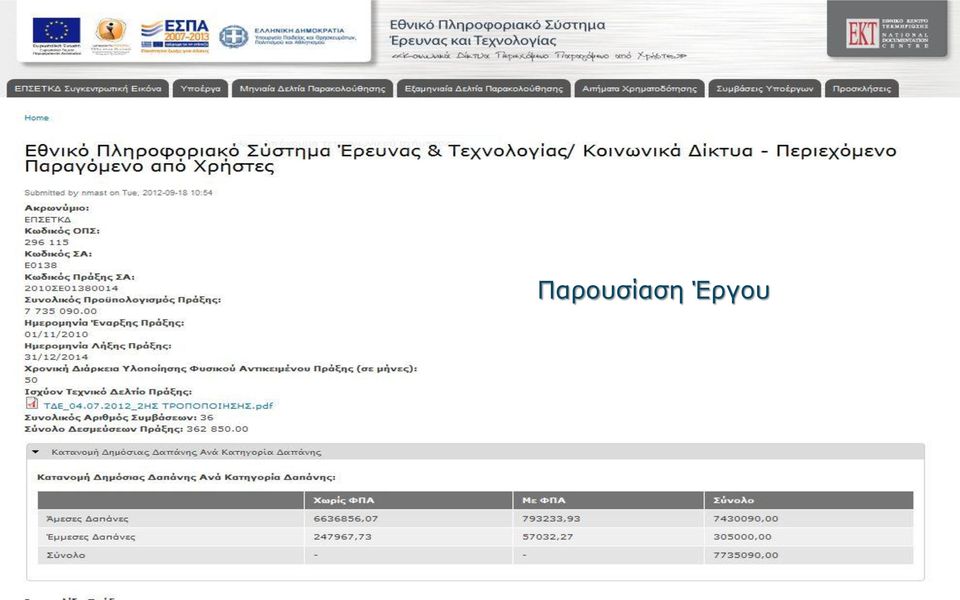The height and width of the screenshot is (600, 960).
Task: Click the Σύνολο Δεσμεύσεων Πράξης value 362 850.00
Action: tap(217, 429)
